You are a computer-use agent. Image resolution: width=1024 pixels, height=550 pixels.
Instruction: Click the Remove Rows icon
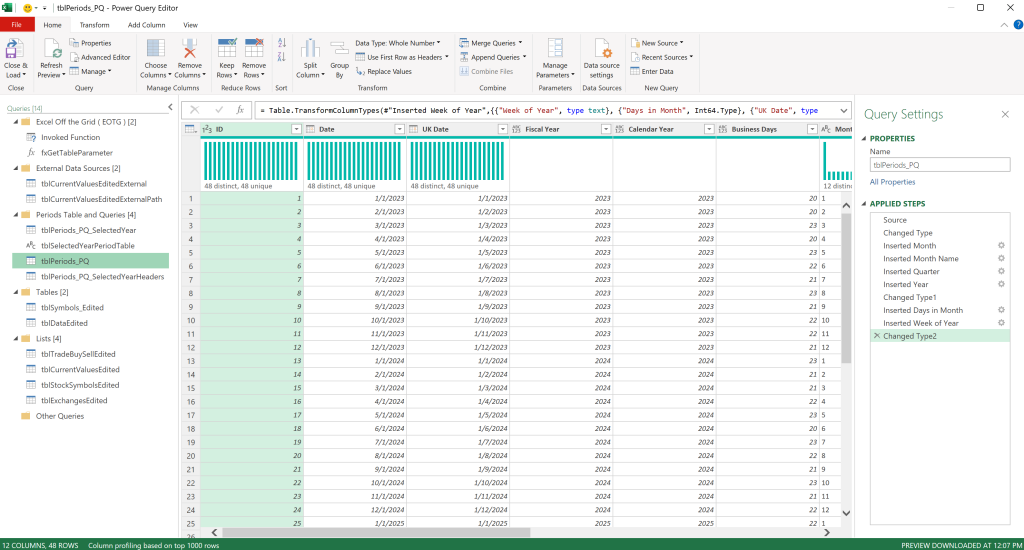coord(253,49)
